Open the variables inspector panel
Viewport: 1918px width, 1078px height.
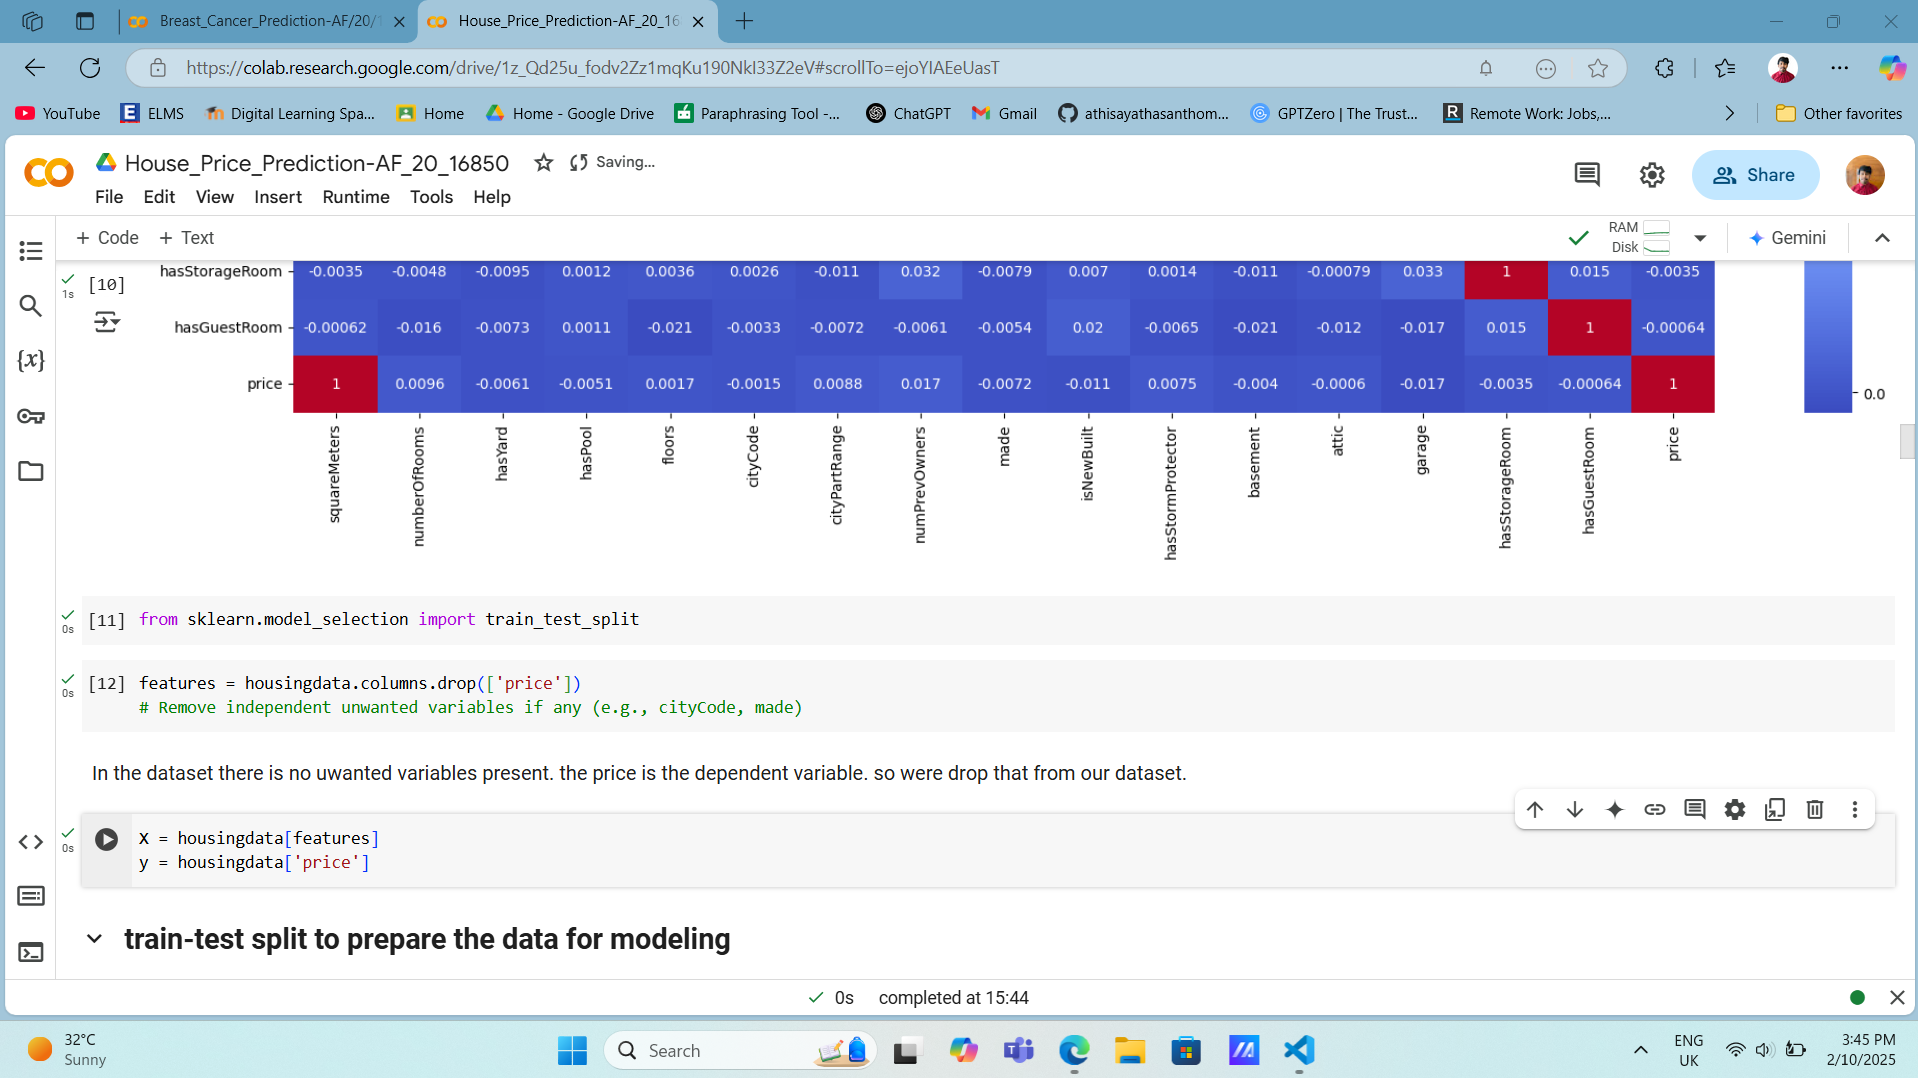pos(31,360)
